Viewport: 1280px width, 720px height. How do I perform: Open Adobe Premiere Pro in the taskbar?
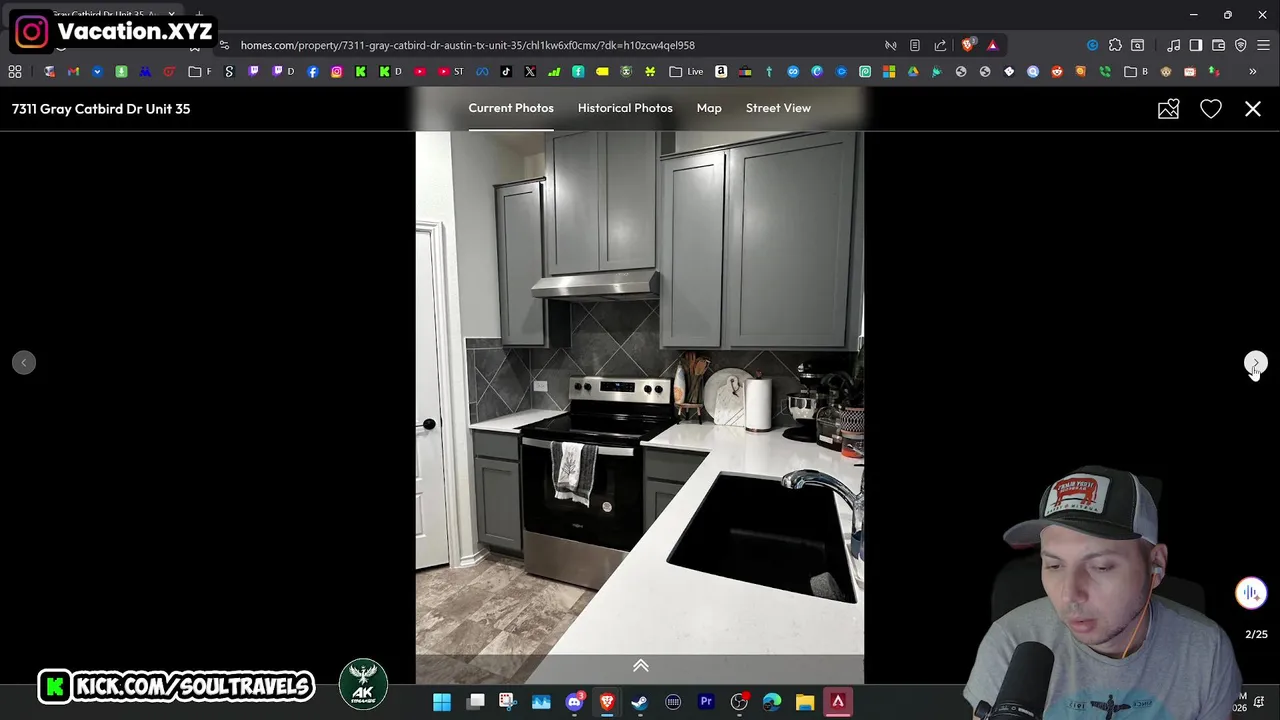click(706, 702)
